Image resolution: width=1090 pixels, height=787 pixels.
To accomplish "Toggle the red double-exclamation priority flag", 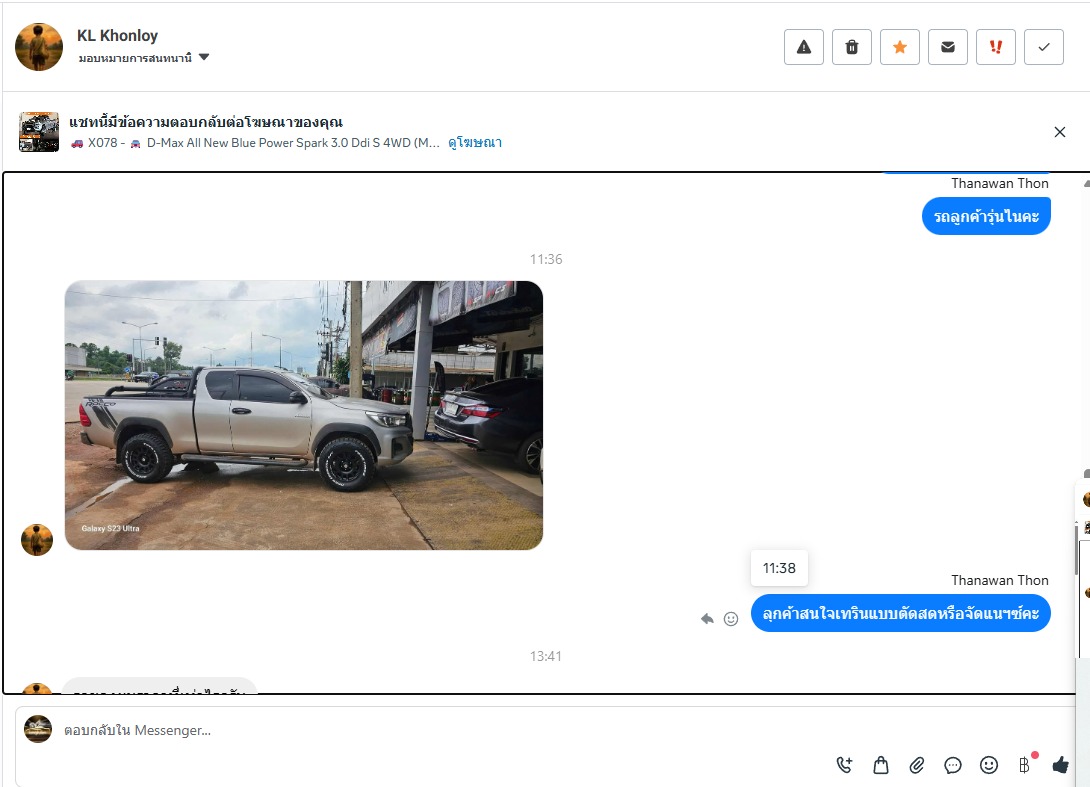I will 996,47.
